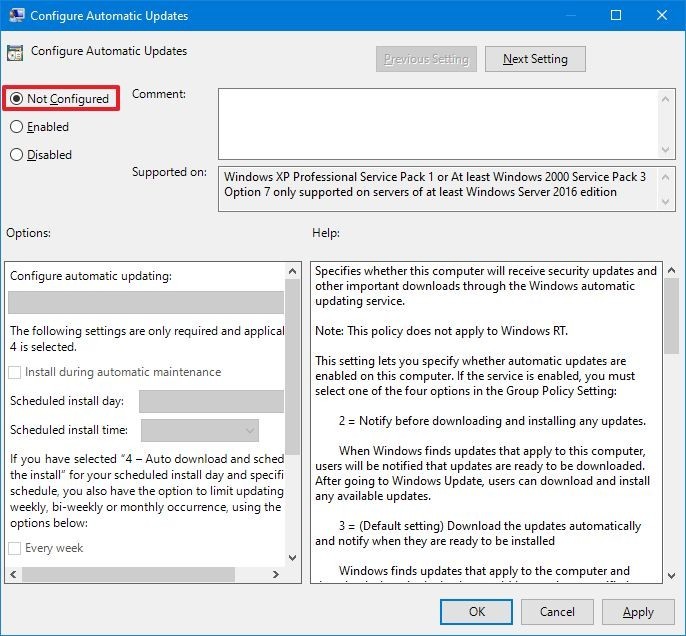The image size is (686, 636).
Task: Select the Enabled radio option
Action: [17, 127]
